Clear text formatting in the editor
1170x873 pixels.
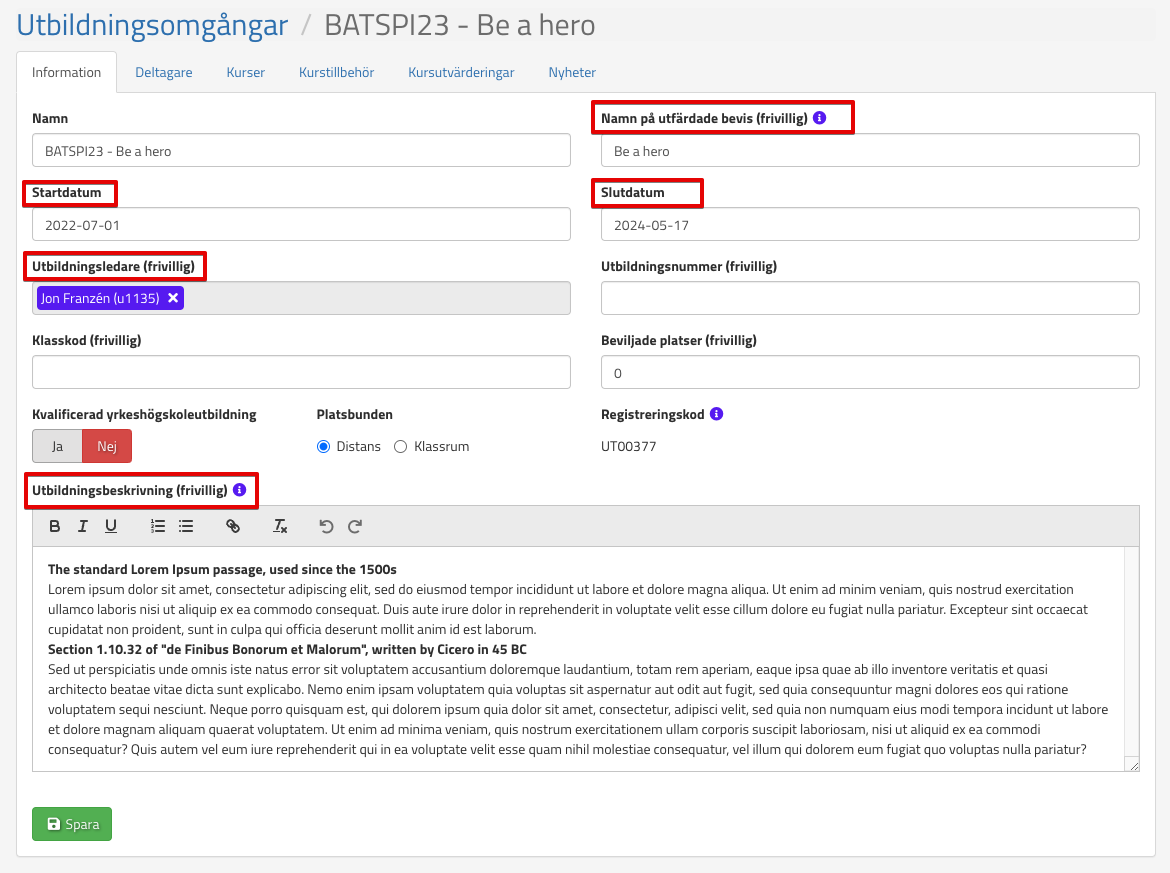pos(281,526)
